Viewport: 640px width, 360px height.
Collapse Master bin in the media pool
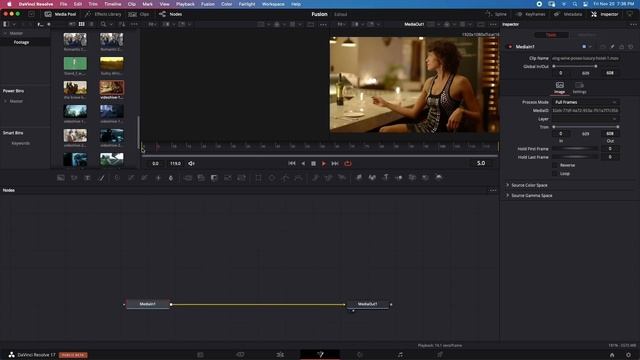point(5,33)
